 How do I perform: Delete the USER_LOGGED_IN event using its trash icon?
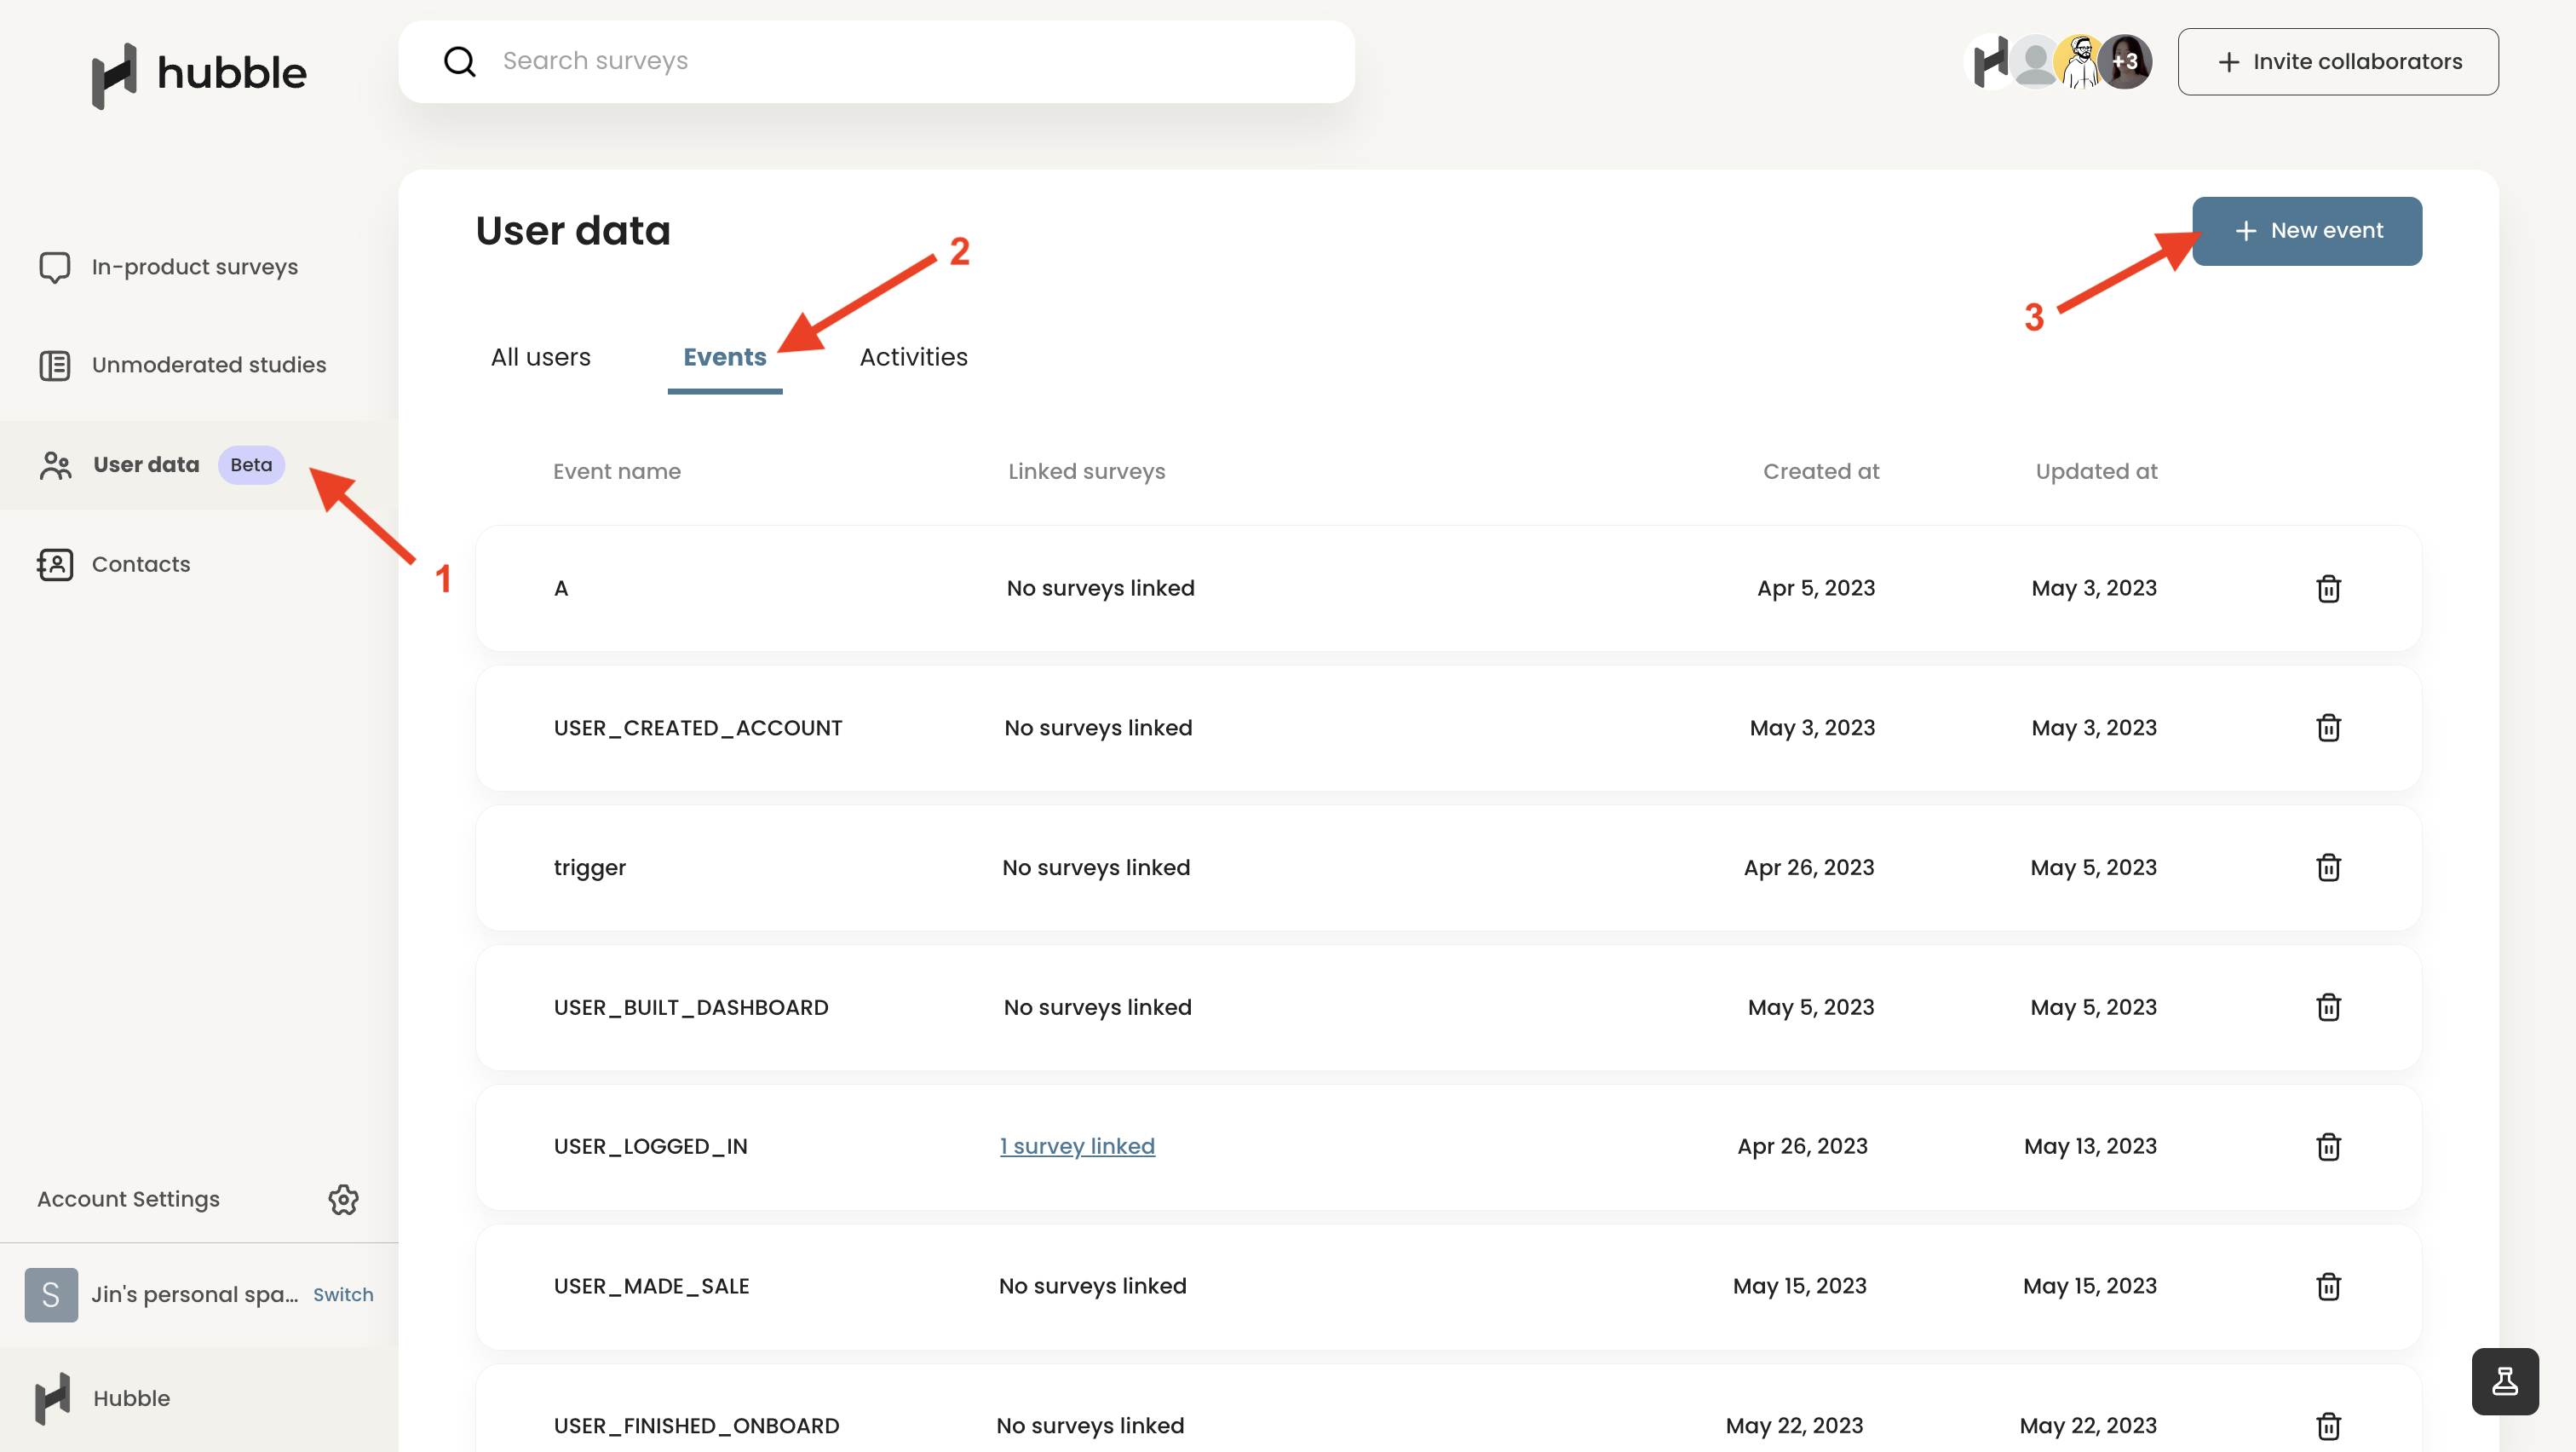click(2328, 1147)
